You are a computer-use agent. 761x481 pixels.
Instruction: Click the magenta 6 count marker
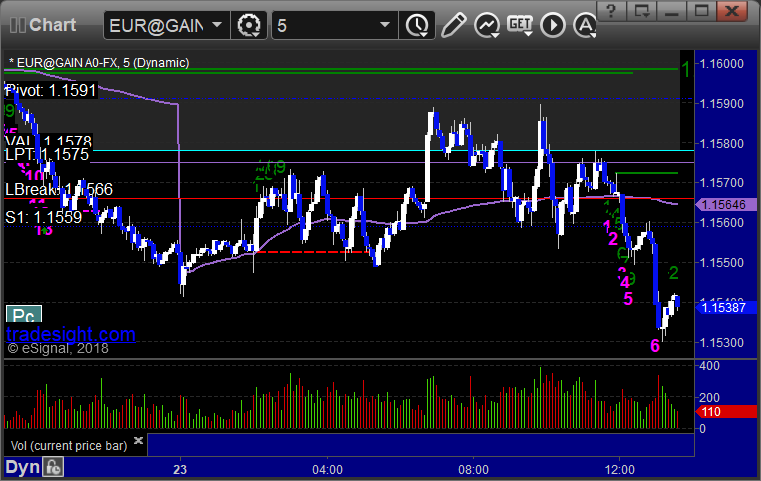click(655, 346)
